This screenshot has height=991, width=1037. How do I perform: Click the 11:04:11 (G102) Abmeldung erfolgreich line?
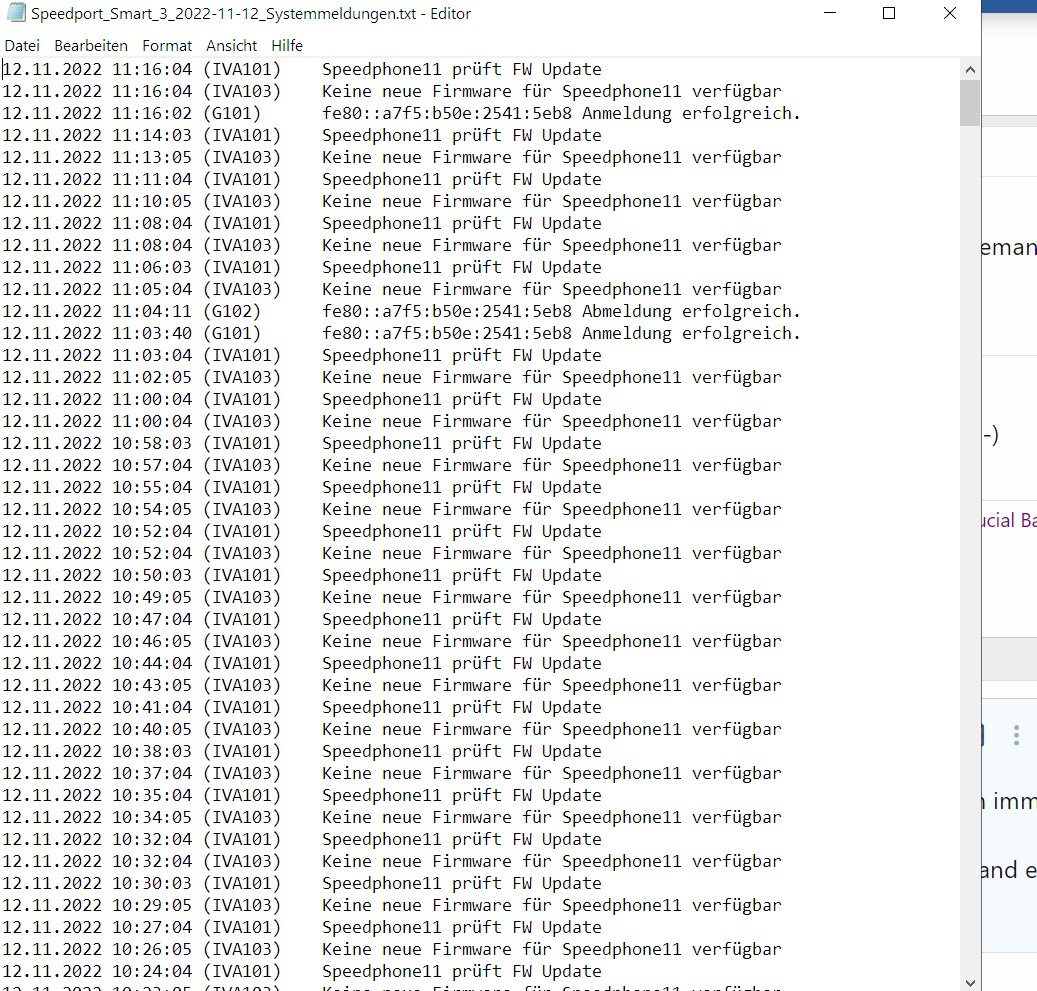click(x=401, y=311)
